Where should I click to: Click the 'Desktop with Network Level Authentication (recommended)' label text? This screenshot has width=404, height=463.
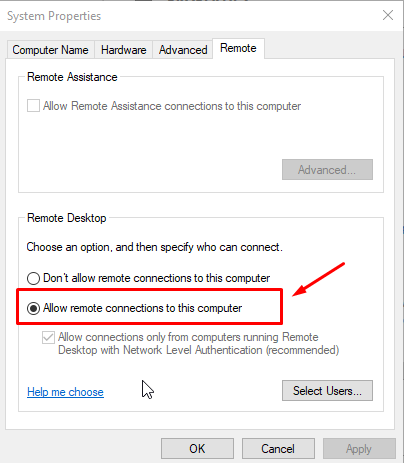[x=199, y=350]
